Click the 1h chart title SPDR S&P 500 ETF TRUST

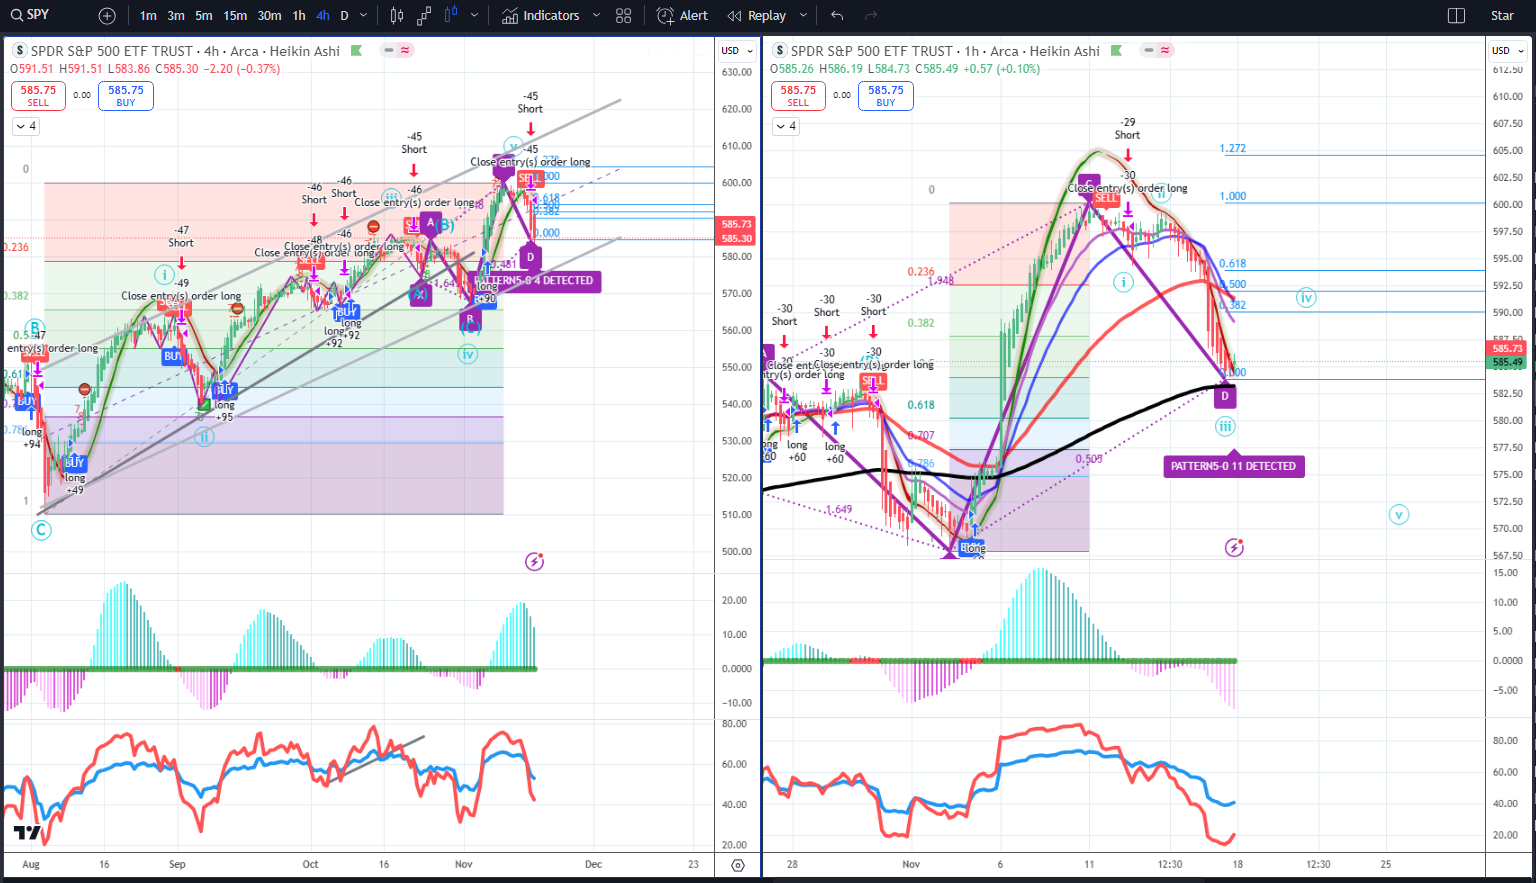point(872,51)
